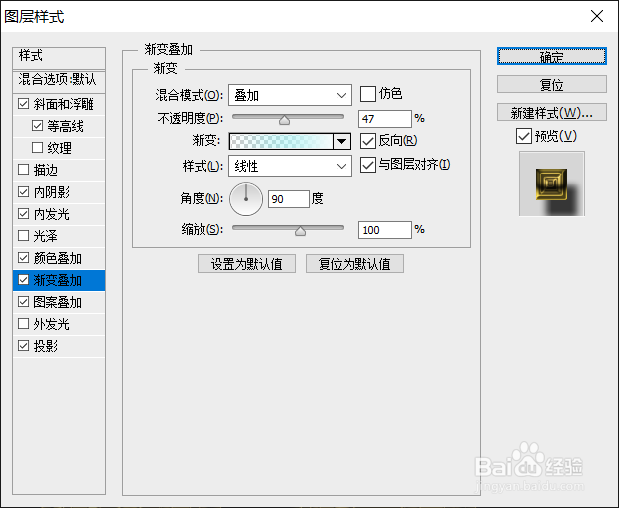Open the gradient picker arrow
Viewport: 619px width, 508px height.
point(341,141)
